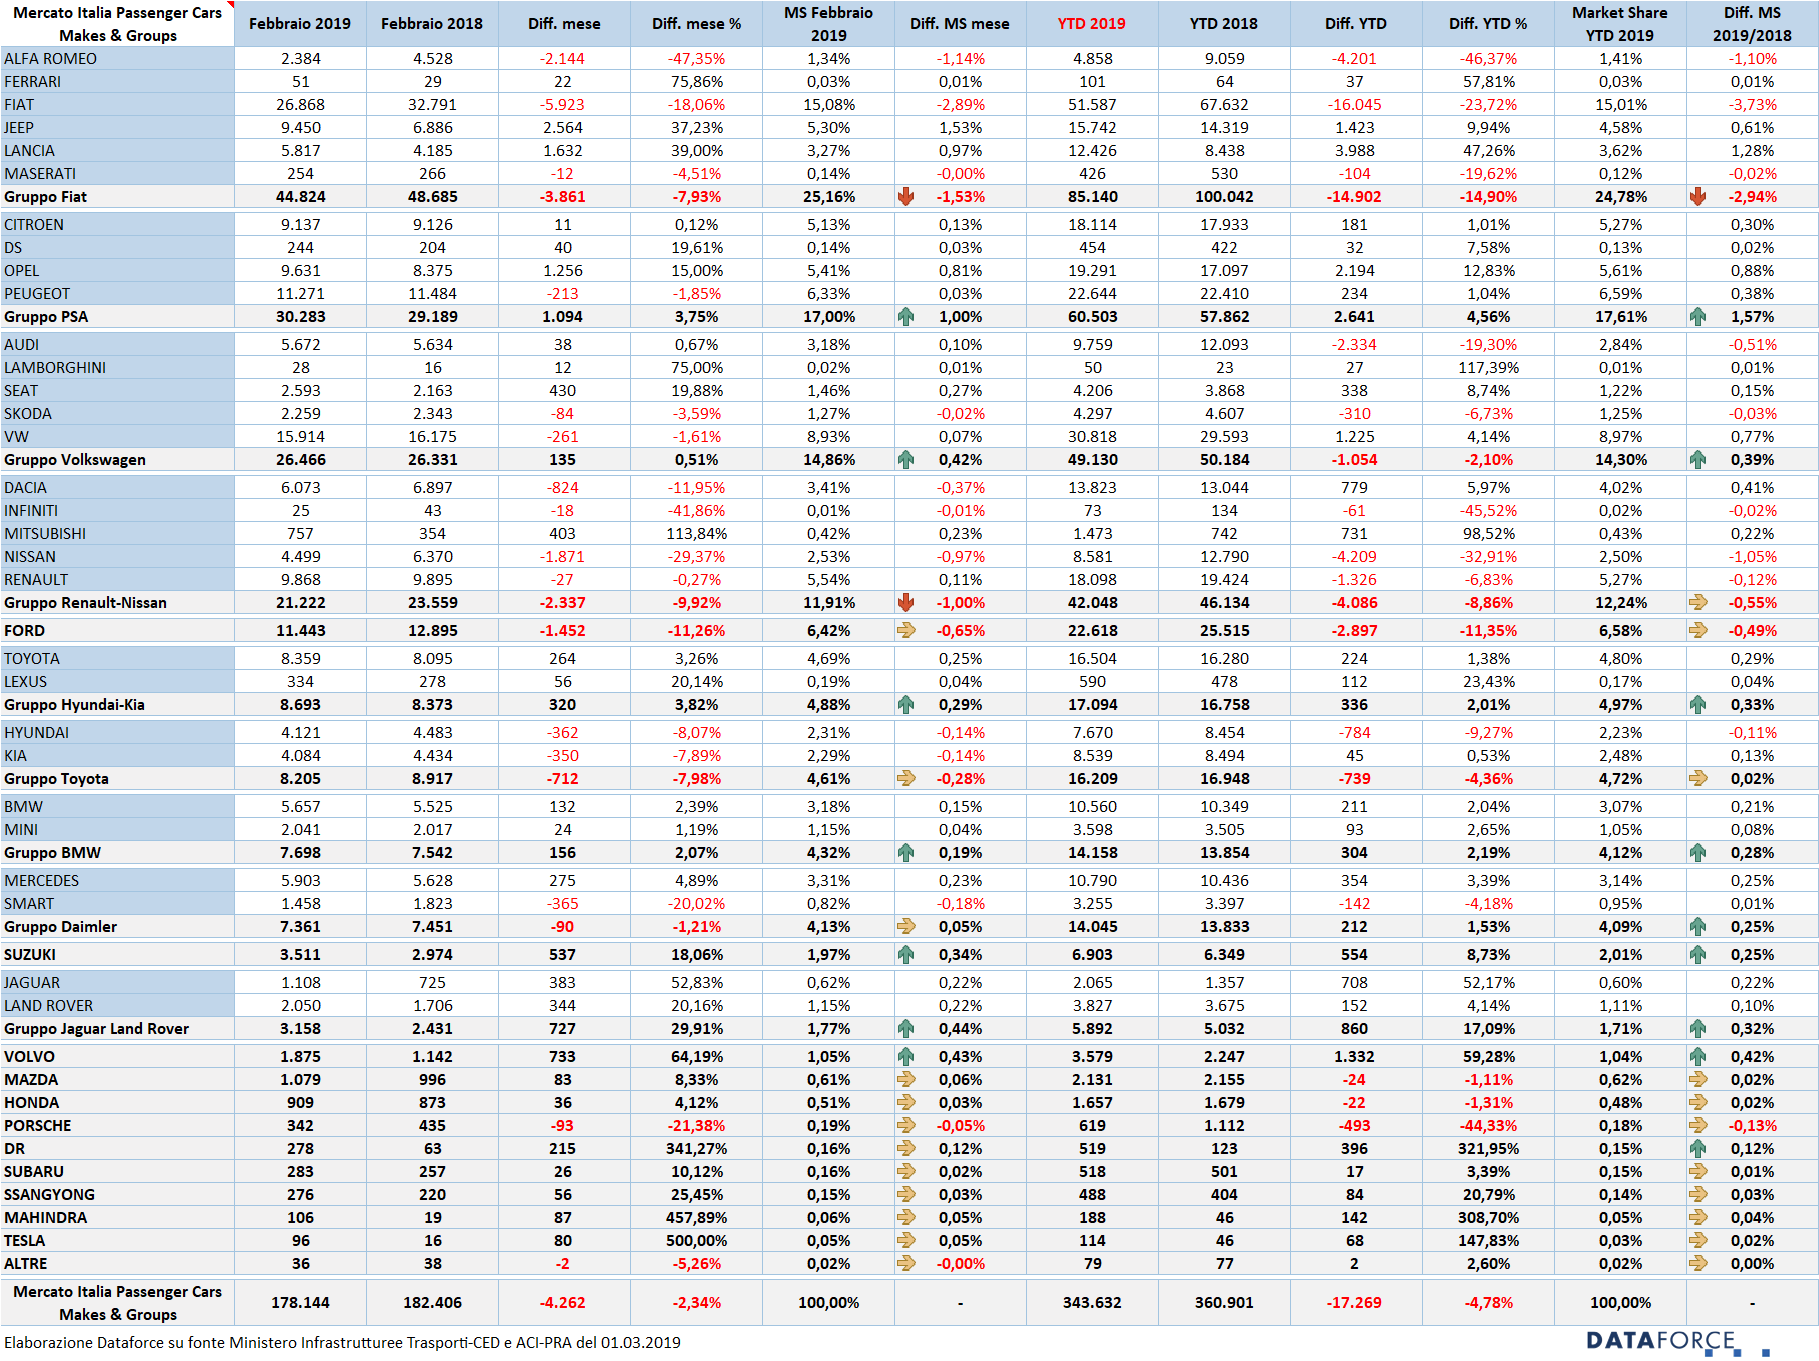Click the bottom 'Mercato Italia Passenger Cars' totals label
1819x1361 pixels.
(117, 1303)
